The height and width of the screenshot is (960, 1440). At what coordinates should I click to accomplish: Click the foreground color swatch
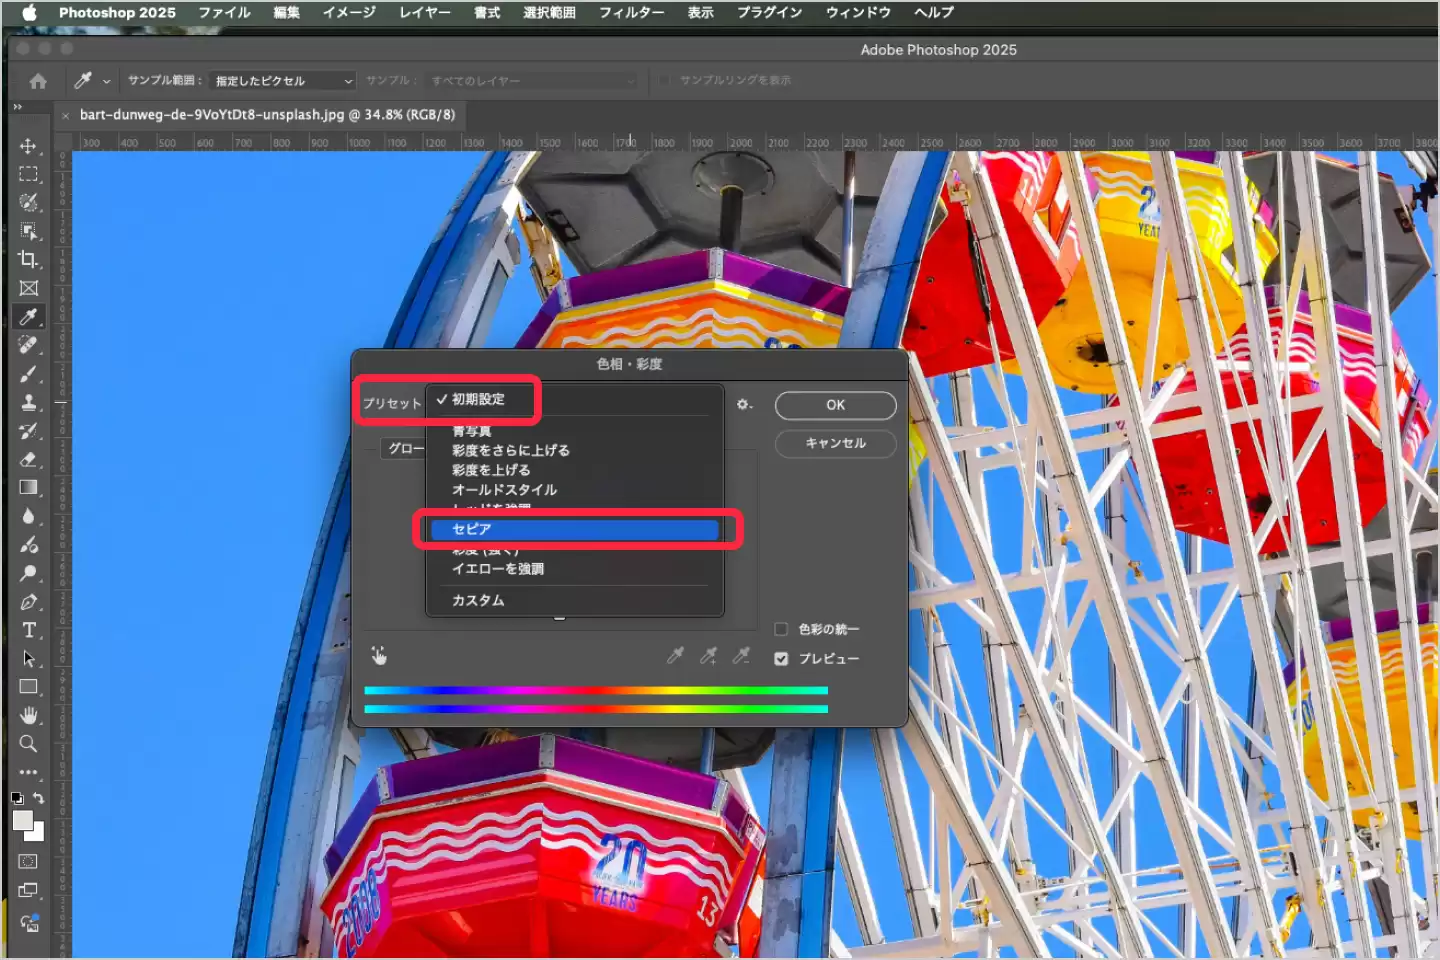(x=22, y=821)
